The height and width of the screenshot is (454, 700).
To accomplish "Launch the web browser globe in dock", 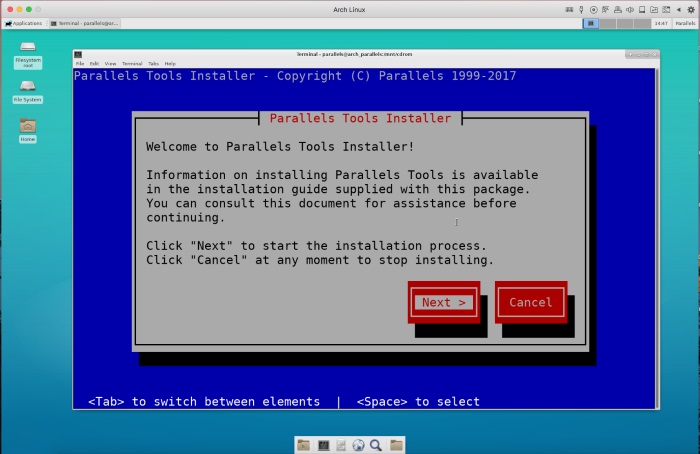I will coord(358,445).
